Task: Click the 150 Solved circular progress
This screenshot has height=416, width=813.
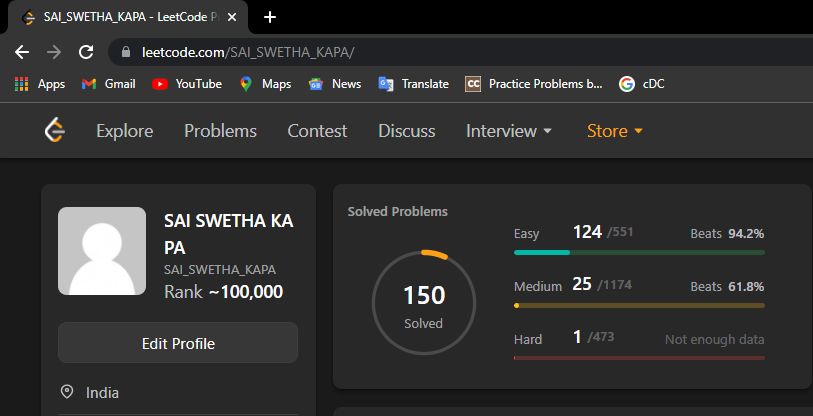Action: tap(424, 303)
